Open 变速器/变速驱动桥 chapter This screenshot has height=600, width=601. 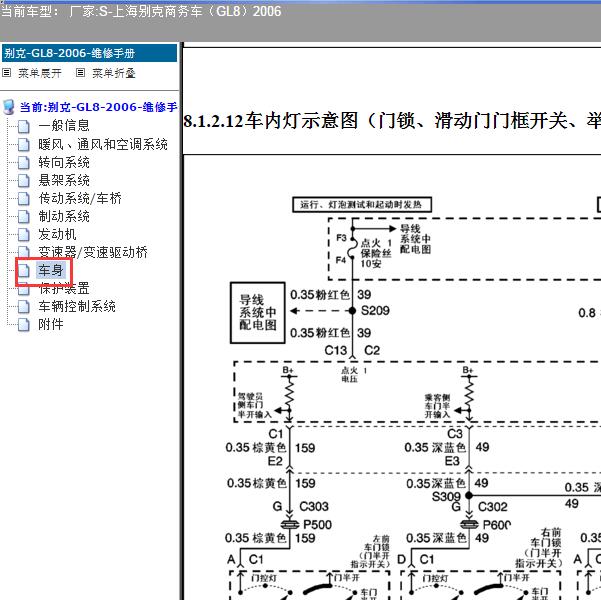[93, 252]
